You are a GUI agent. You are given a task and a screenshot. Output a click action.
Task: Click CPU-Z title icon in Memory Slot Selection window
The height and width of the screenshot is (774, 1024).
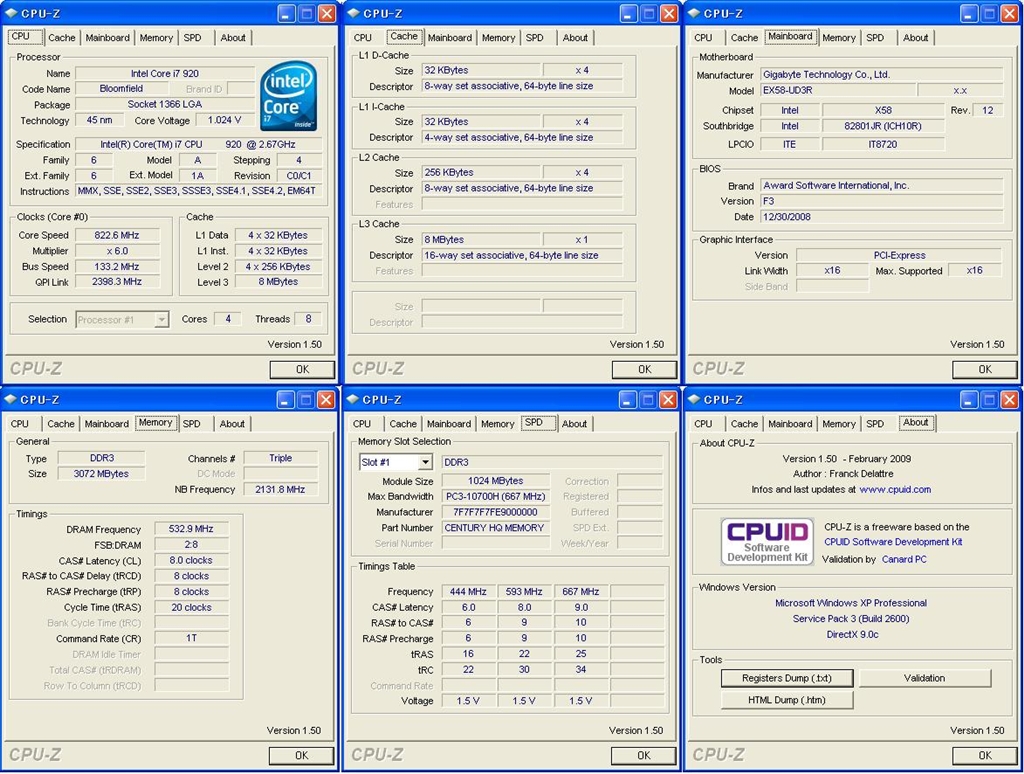click(353, 399)
